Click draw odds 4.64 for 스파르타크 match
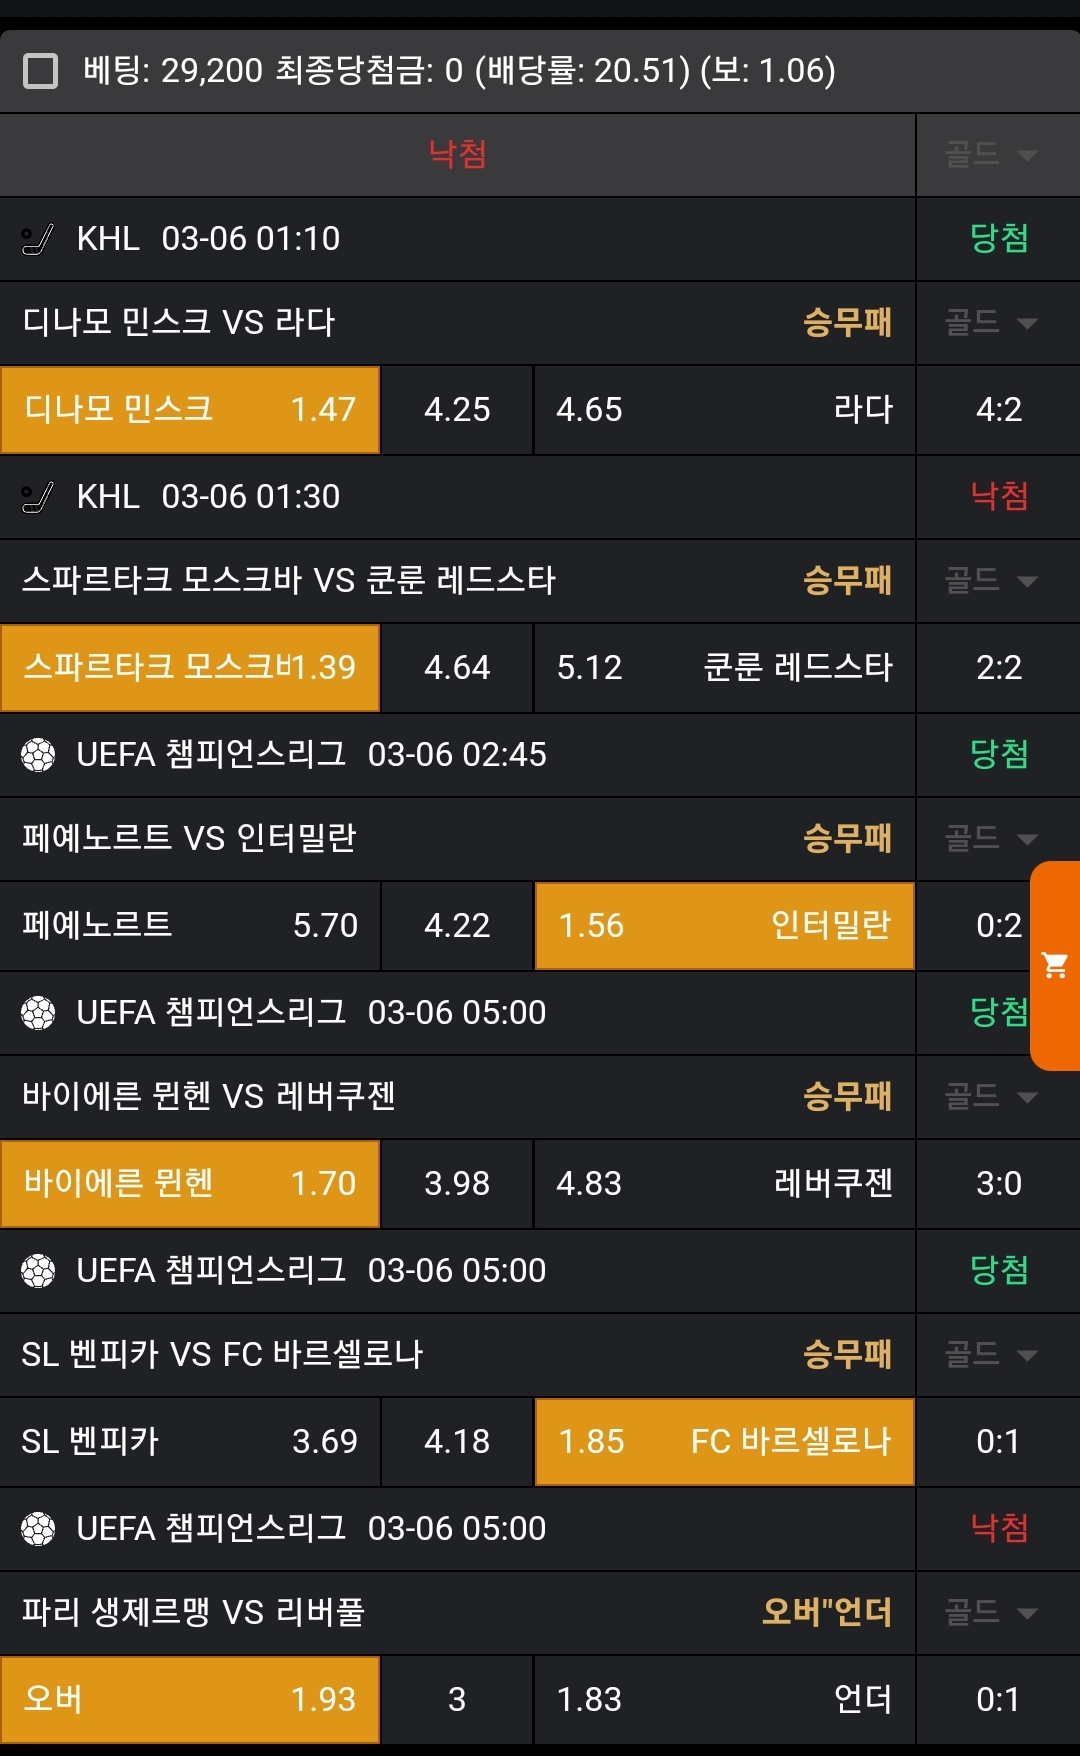The width and height of the screenshot is (1080, 1756). click(x=457, y=668)
